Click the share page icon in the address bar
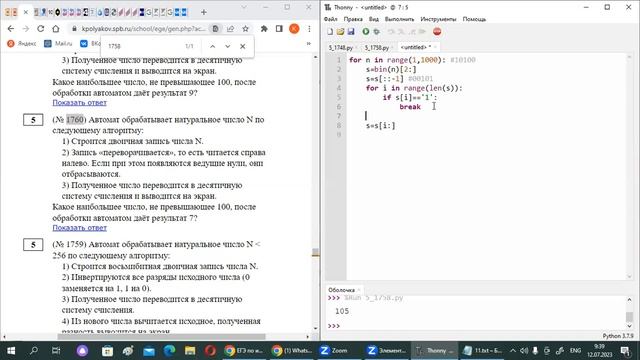 coord(231,29)
